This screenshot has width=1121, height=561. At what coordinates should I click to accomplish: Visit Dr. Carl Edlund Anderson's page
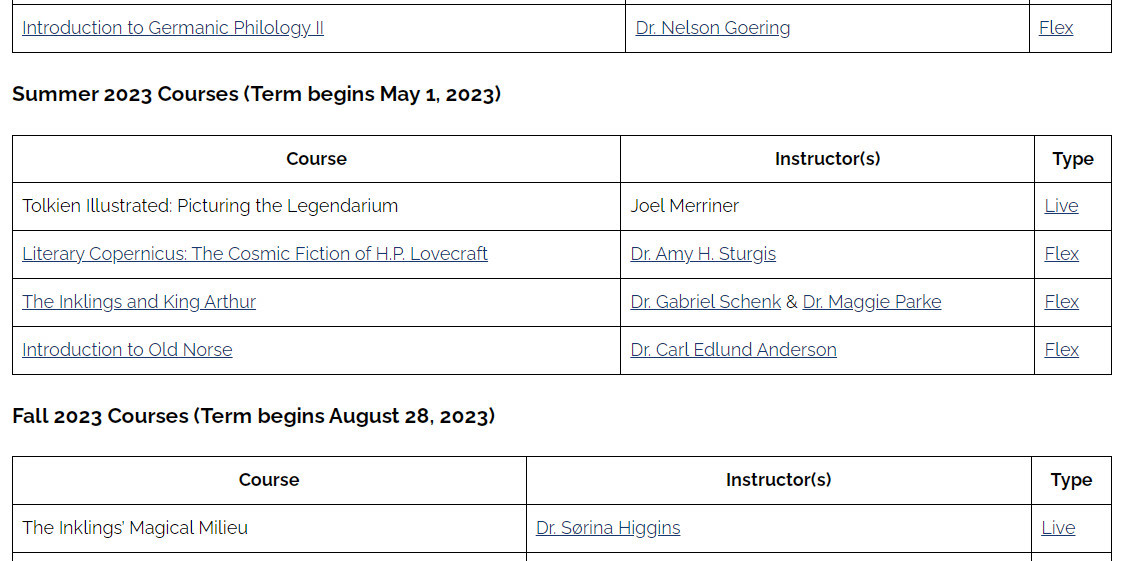click(x=733, y=350)
